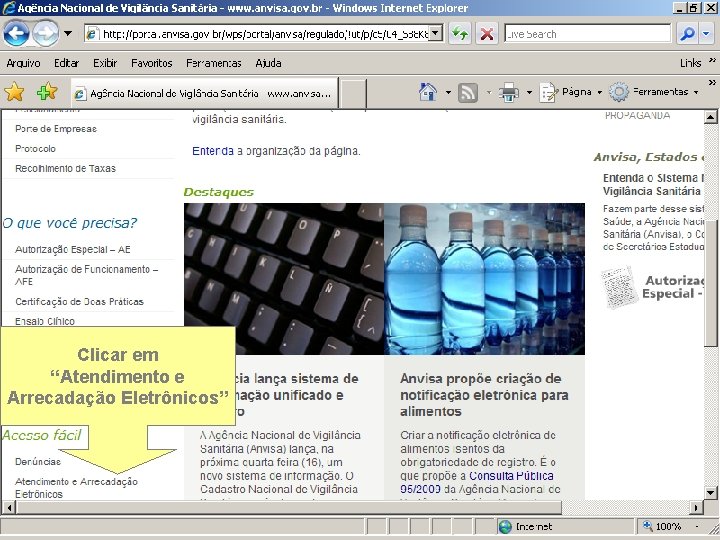Open Autorização Especial – AE link
720x540 pixels.
tap(73, 249)
